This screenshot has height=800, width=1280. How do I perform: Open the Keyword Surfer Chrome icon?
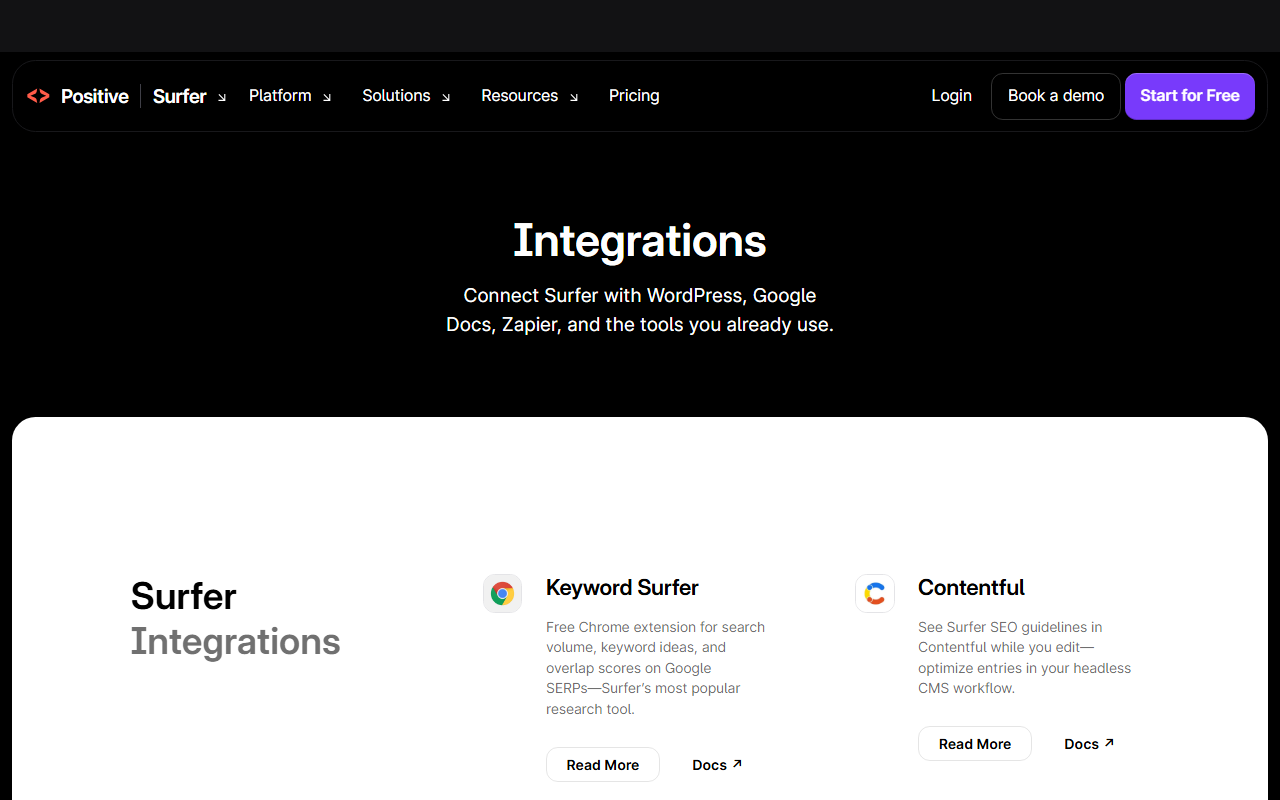tap(502, 594)
